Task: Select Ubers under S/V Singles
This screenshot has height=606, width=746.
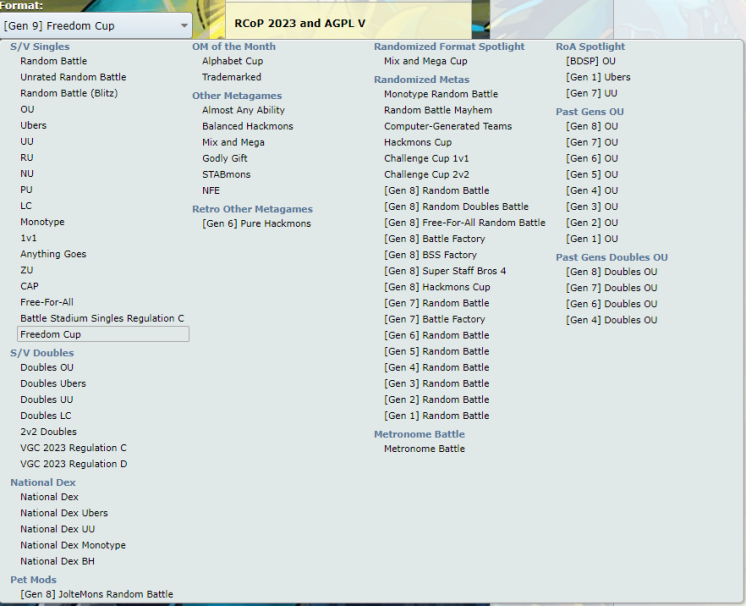Action: click(x=33, y=126)
